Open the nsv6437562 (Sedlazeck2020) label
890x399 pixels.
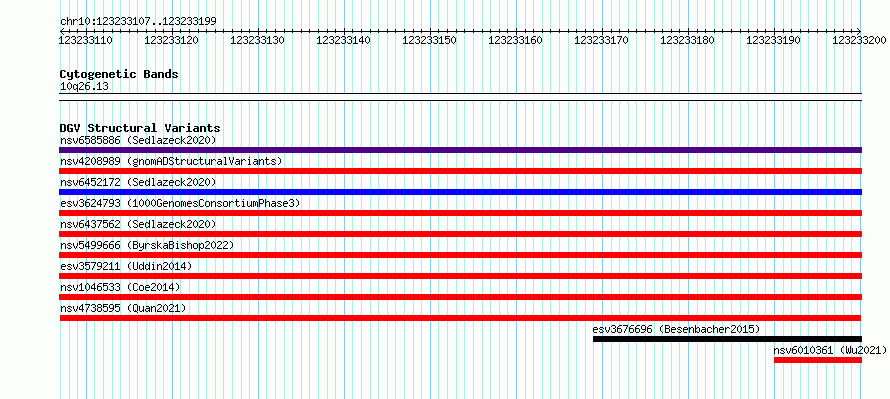coord(138,224)
